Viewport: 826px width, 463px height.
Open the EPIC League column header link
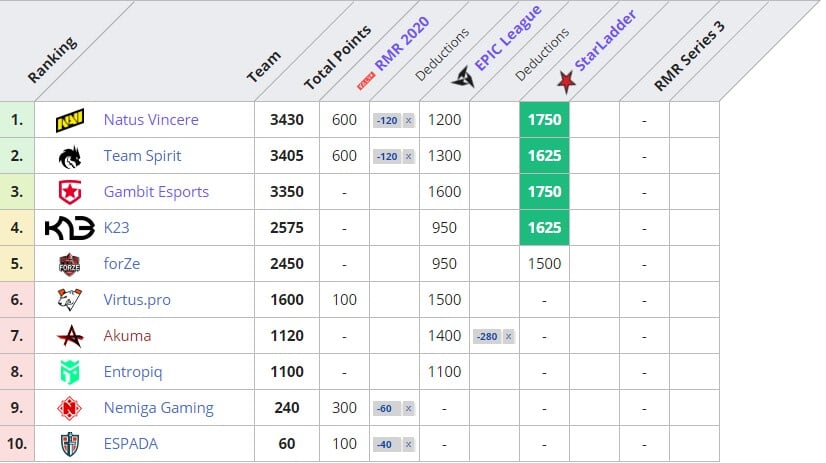tap(508, 37)
